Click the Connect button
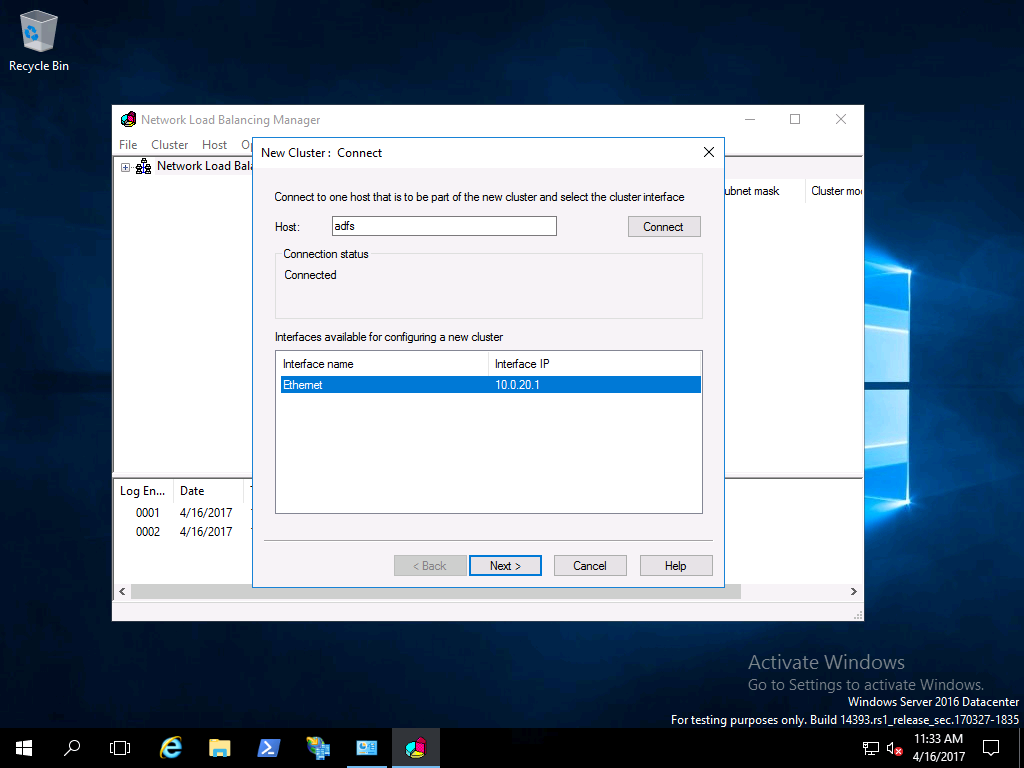 click(x=664, y=227)
